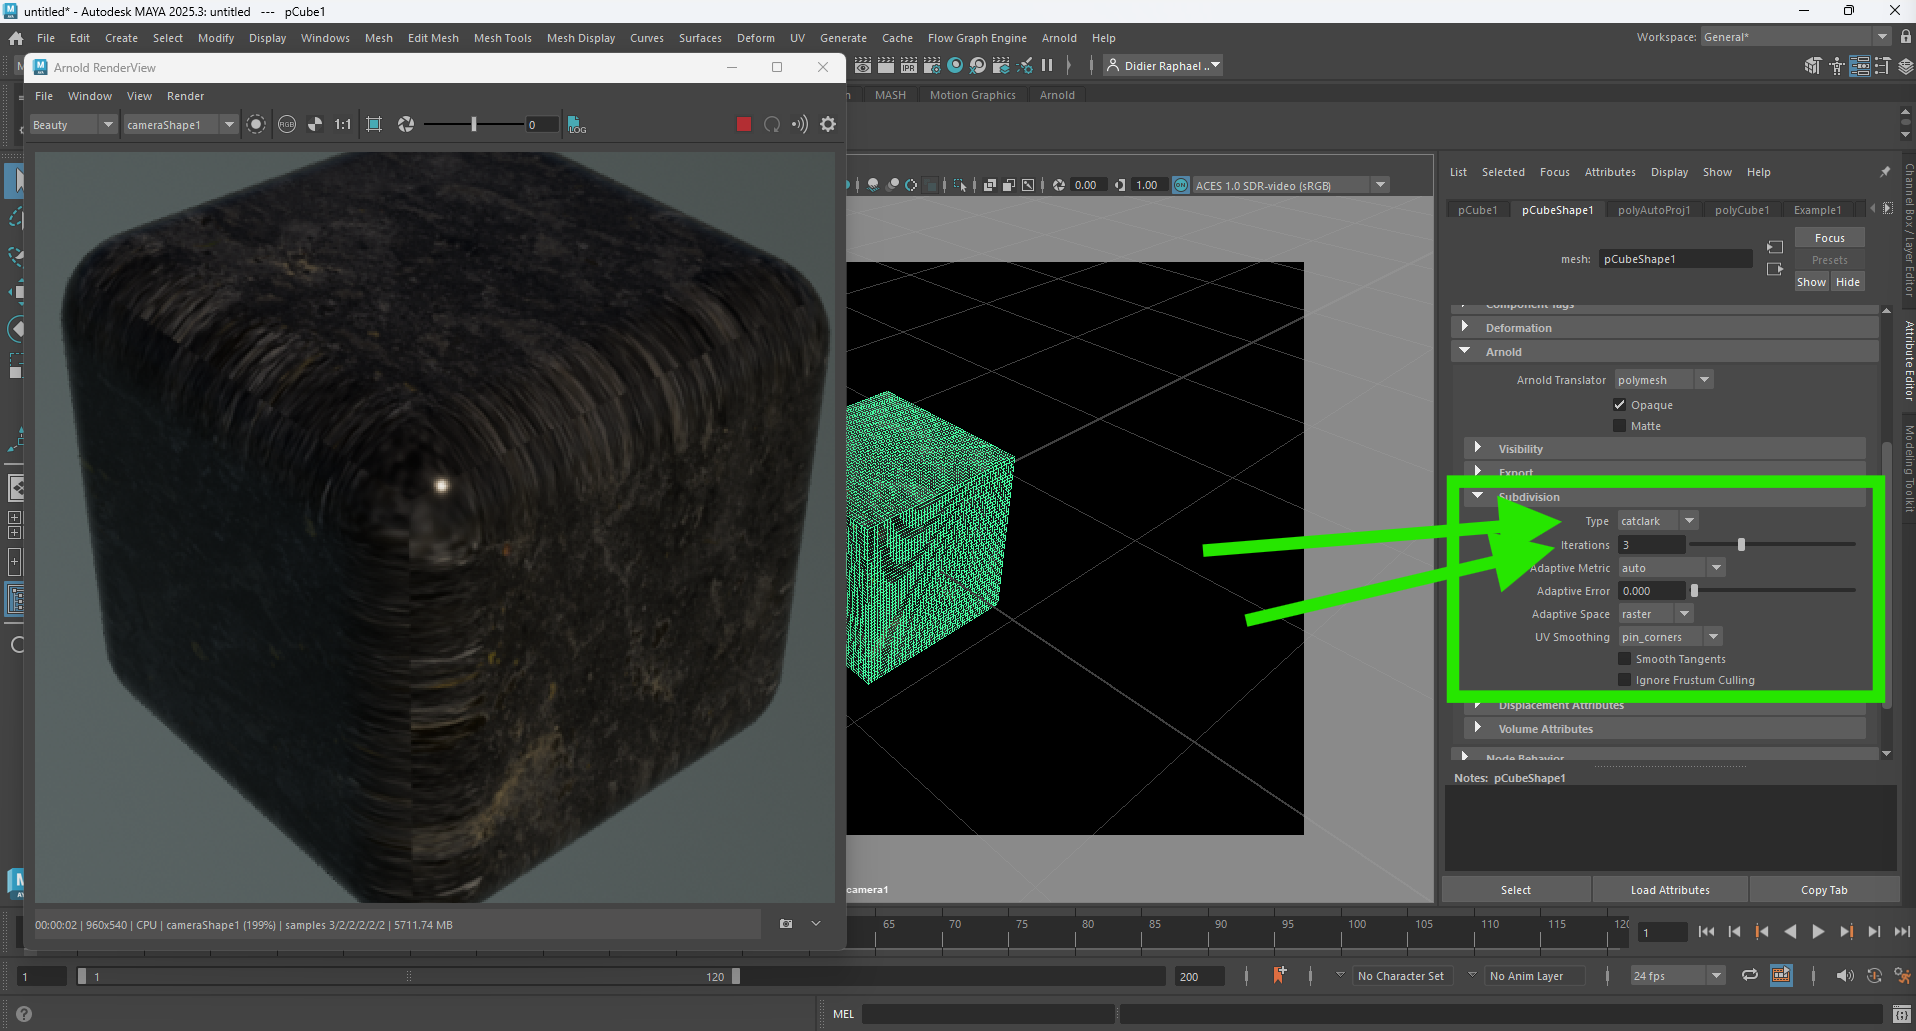The height and width of the screenshot is (1031, 1916).
Task: Click the Copy Tab button
Action: 1824,890
